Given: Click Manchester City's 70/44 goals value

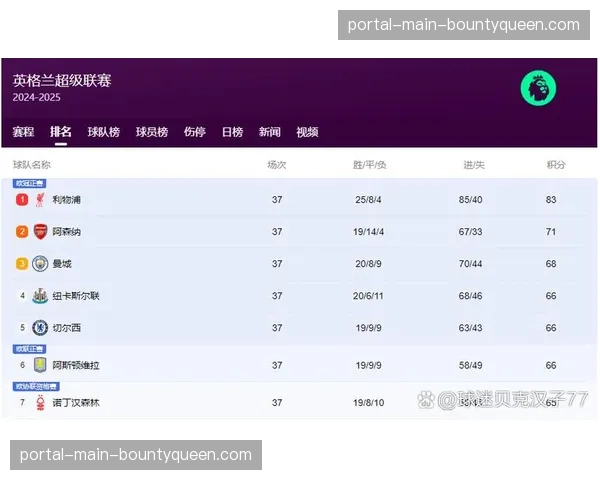Looking at the screenshot, I should pos(470,264).
